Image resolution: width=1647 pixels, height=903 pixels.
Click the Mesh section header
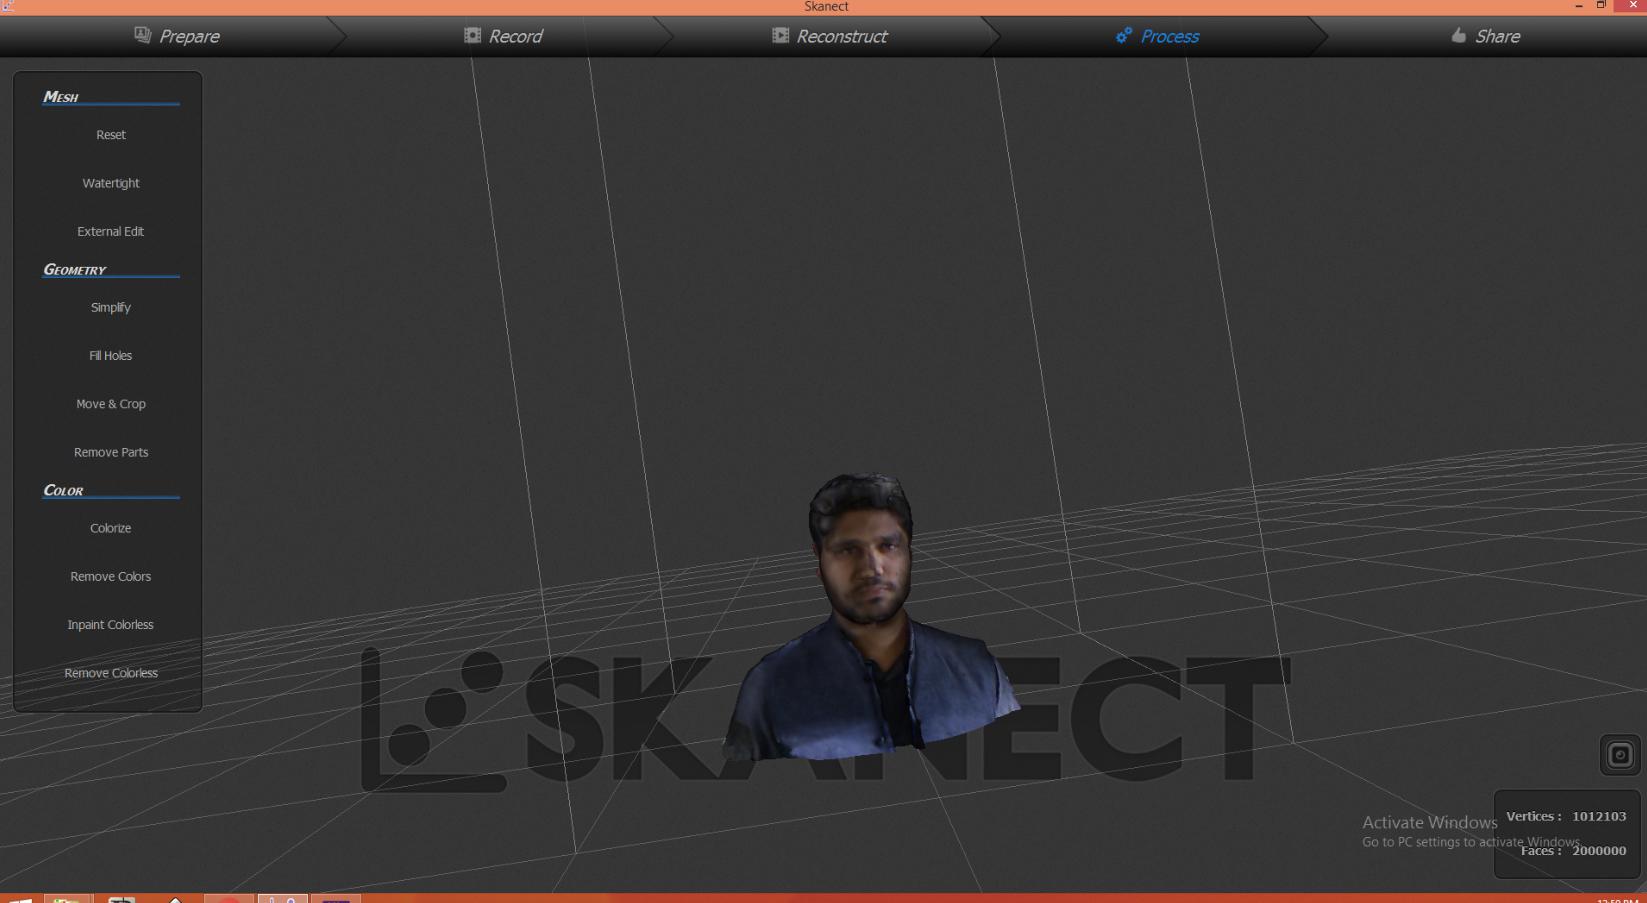[x=61, y=97]
